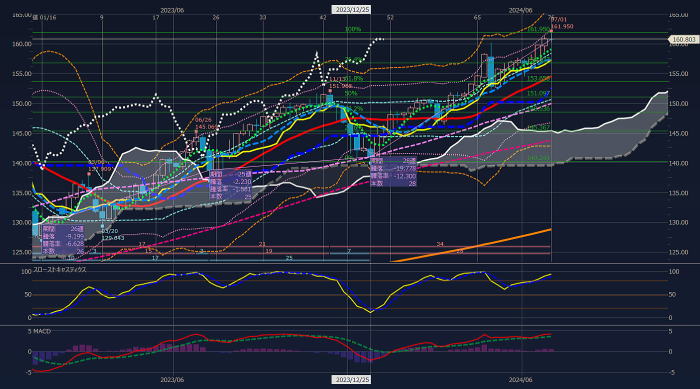Screen dimensions: 700x389
Task: Click 145.00 on the left price axis
Action: point(22,134)
